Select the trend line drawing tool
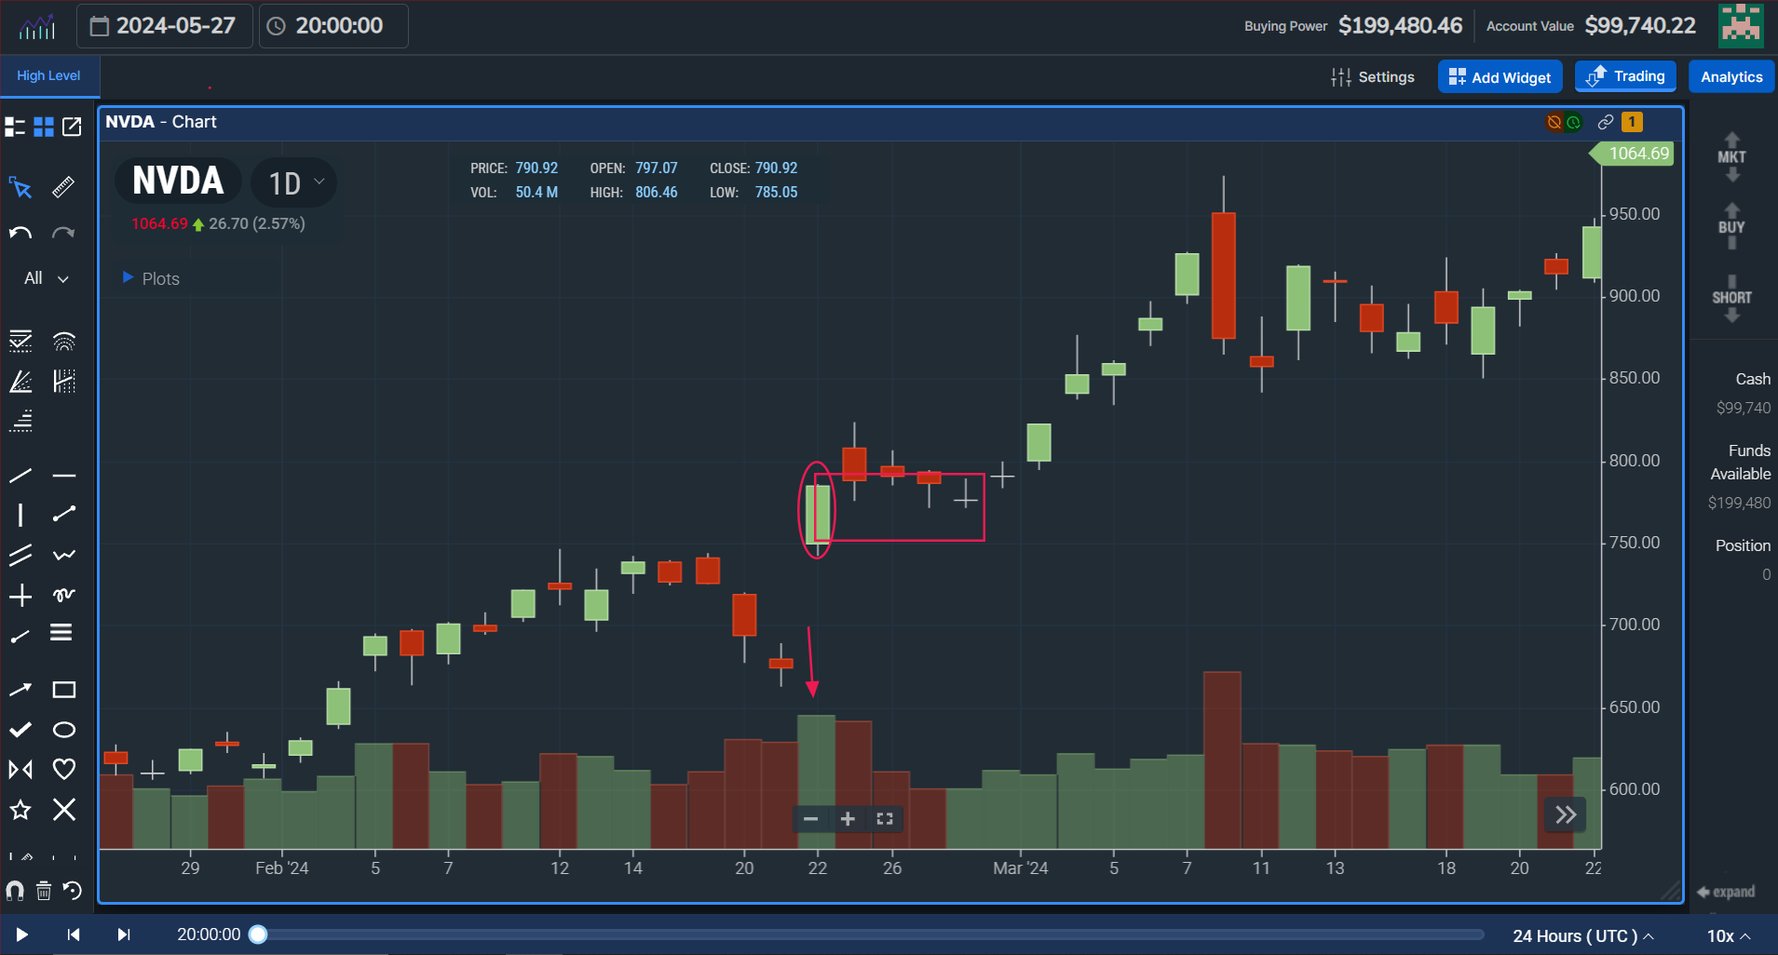Viewport: 1778px width, 955px height. point(20,475)
